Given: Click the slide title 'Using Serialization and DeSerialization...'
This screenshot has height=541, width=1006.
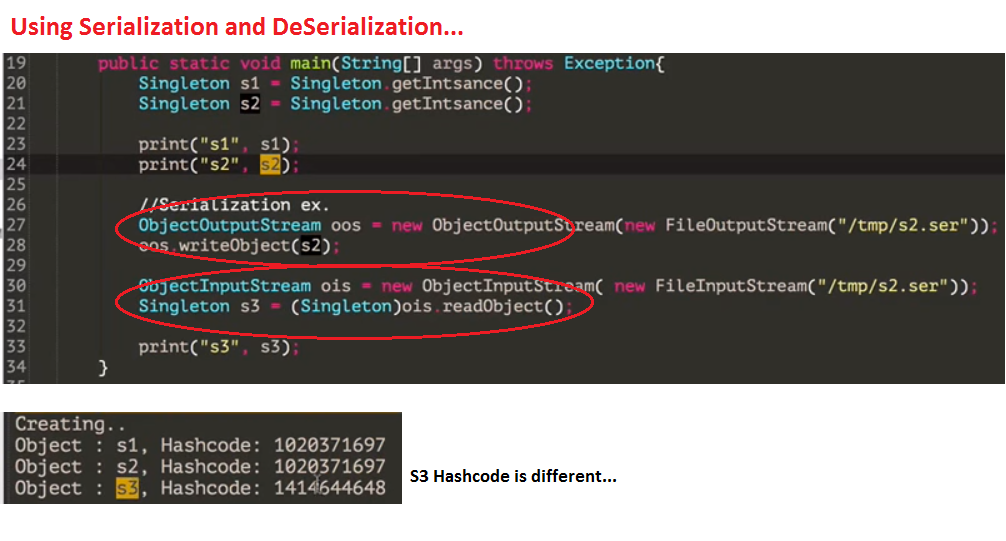Looking at the screenshot, I should pos(237,27).
